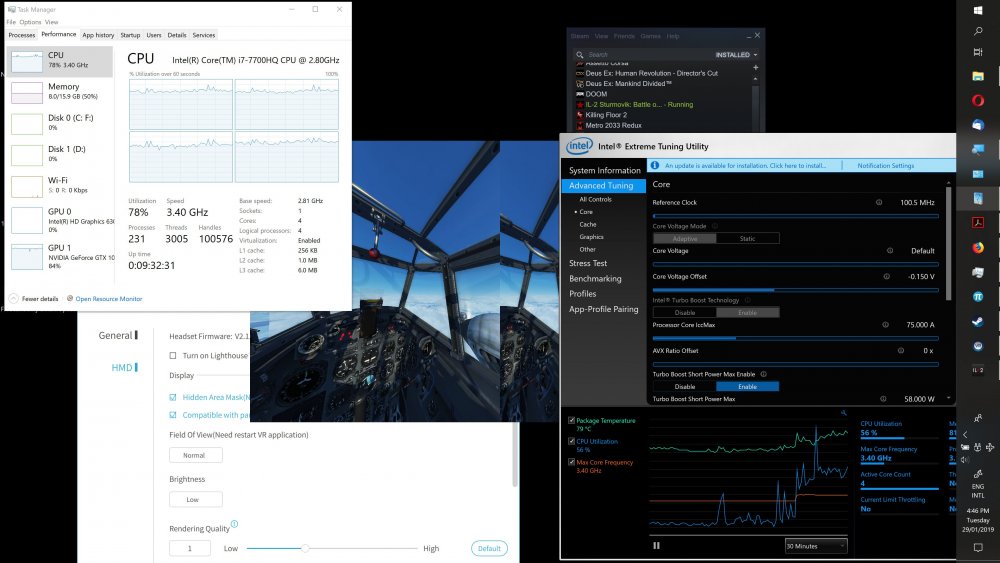This screenshot has height=563, width=1000.
Task: Open the Field Of View Normal dropdown
Action: point(195,455)
